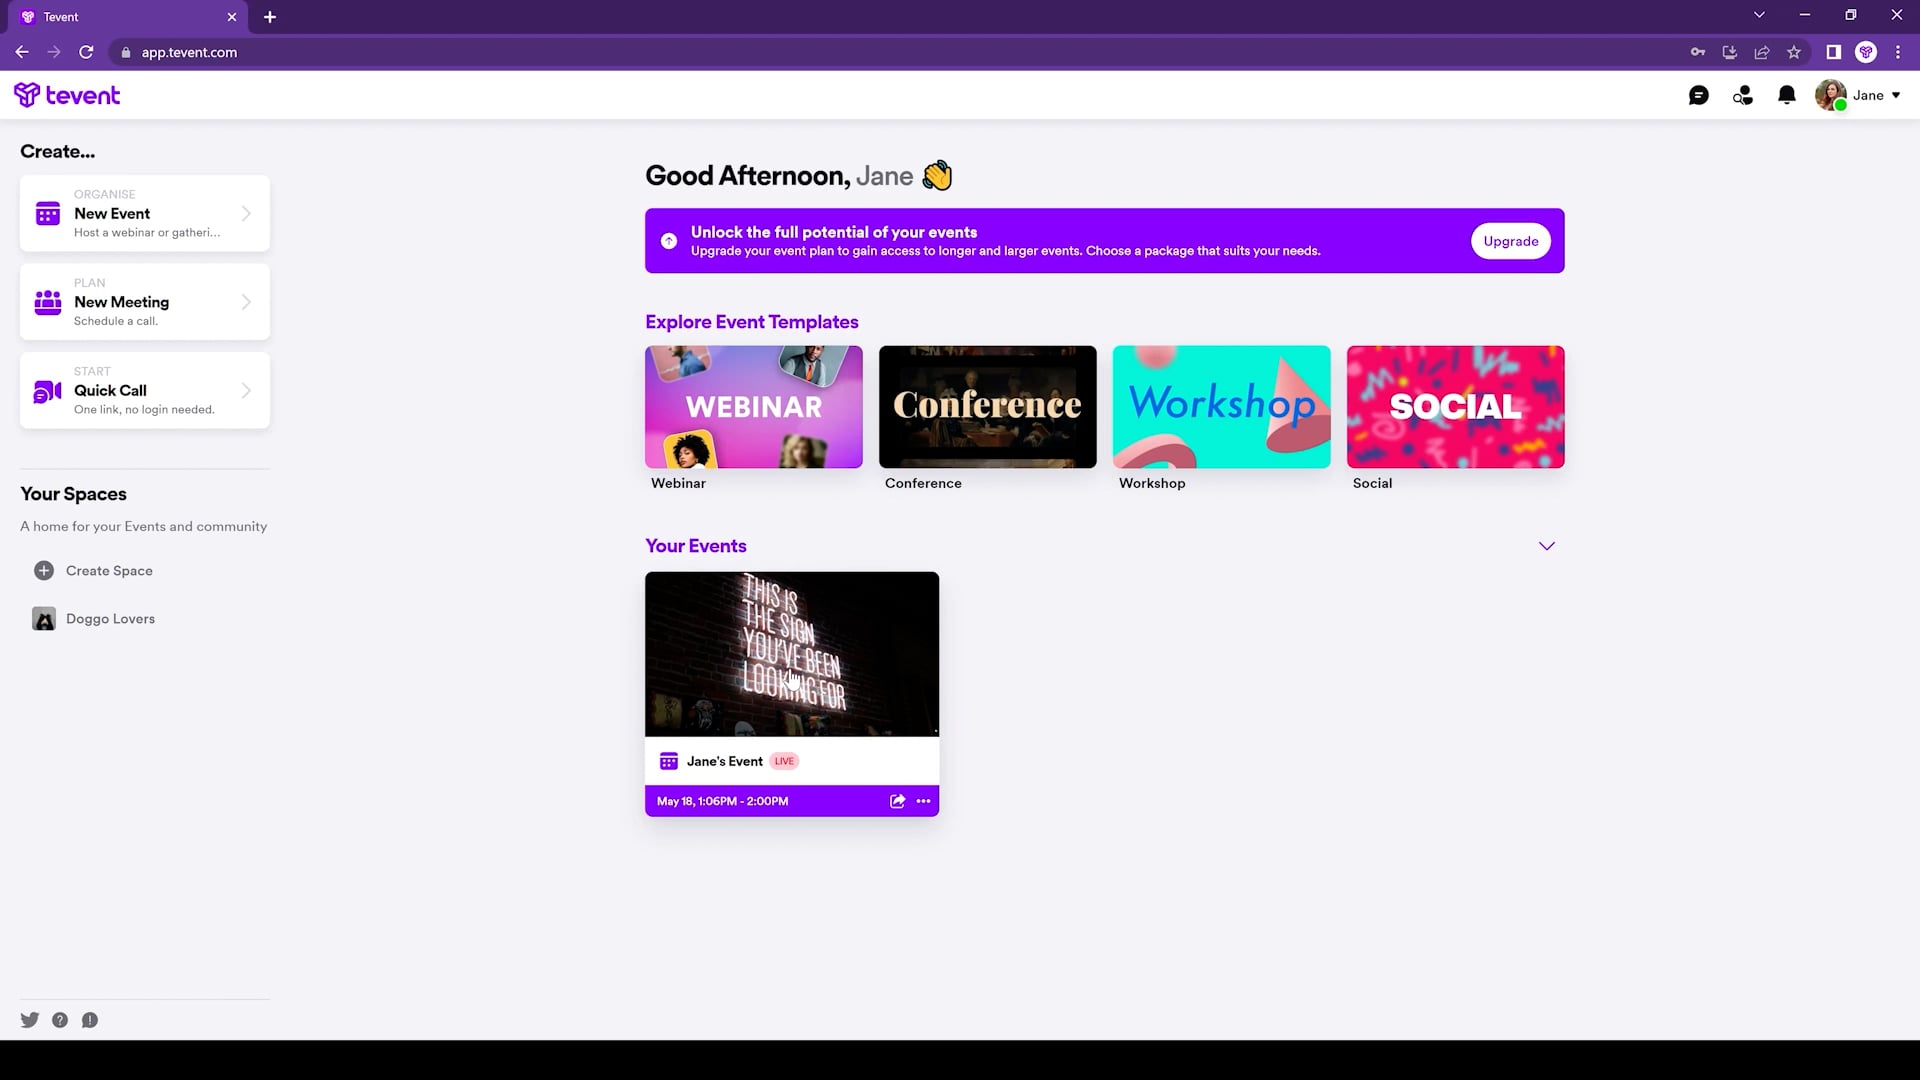
Task: Open the help question mark icon
Action: pyautogui.click(x=60, y=1020)
